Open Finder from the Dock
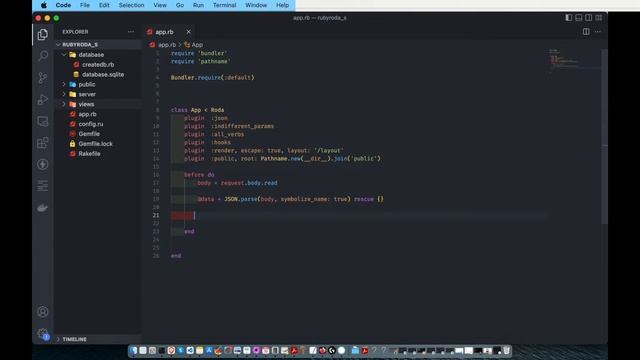 pos(133,350)
